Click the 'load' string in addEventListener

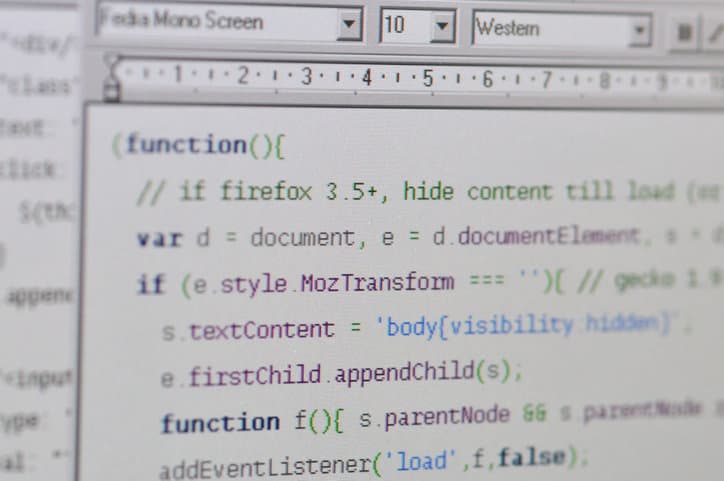pos(423,461)
